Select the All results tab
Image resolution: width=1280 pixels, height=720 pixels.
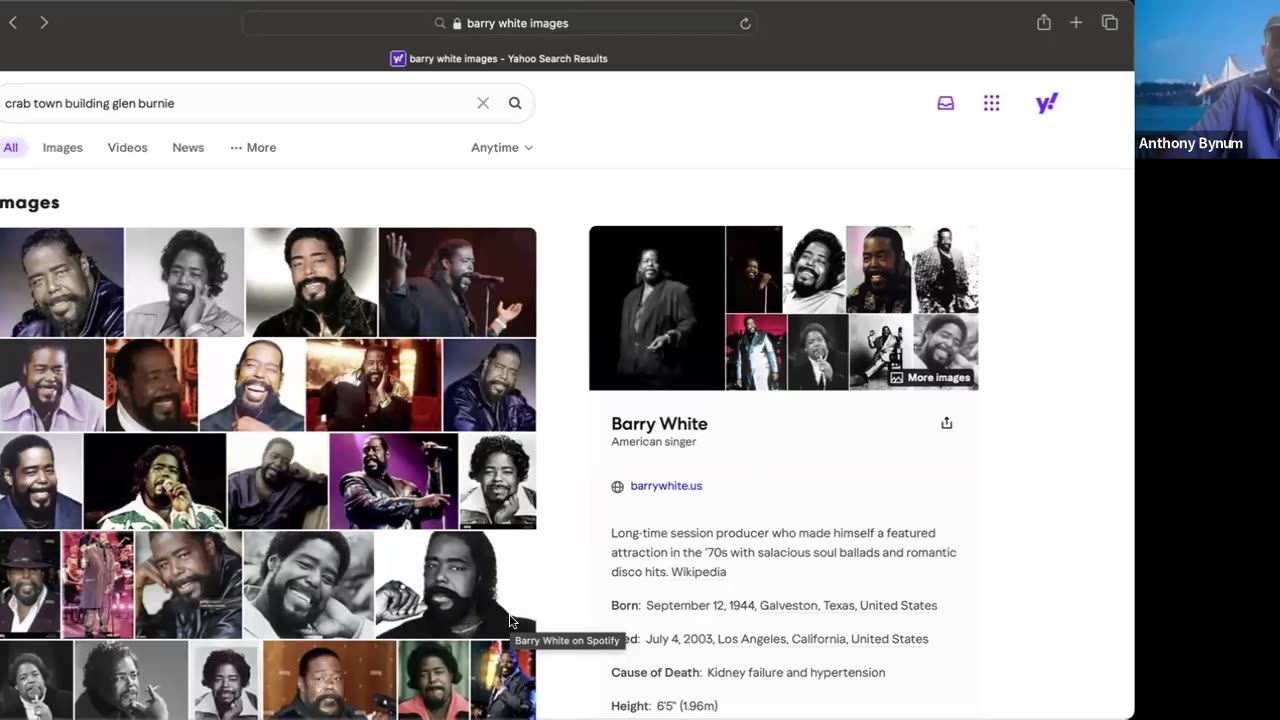tap(10, 147)
